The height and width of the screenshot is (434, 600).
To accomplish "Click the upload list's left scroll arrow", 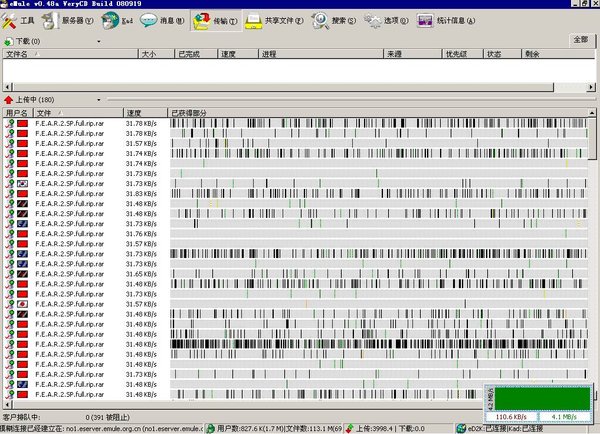I will point(8,404).
